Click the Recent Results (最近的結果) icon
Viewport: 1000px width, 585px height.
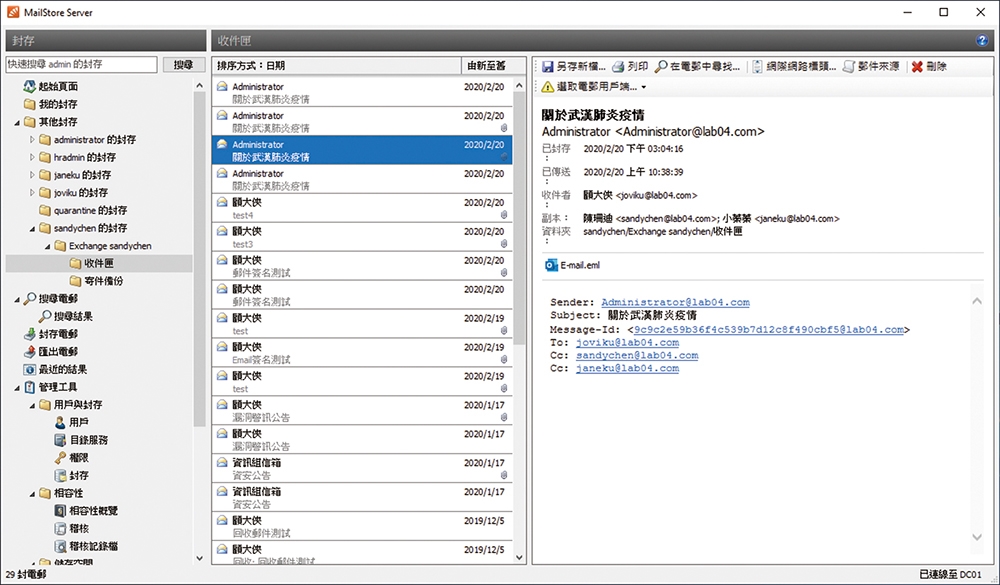click(x=29, y=369)
